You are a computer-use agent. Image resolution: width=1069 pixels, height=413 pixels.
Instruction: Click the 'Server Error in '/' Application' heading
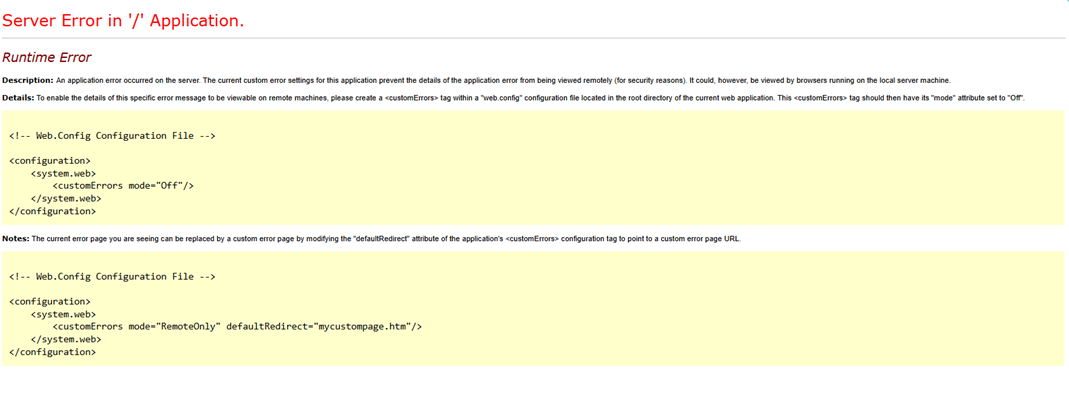(x=123, y=20)
